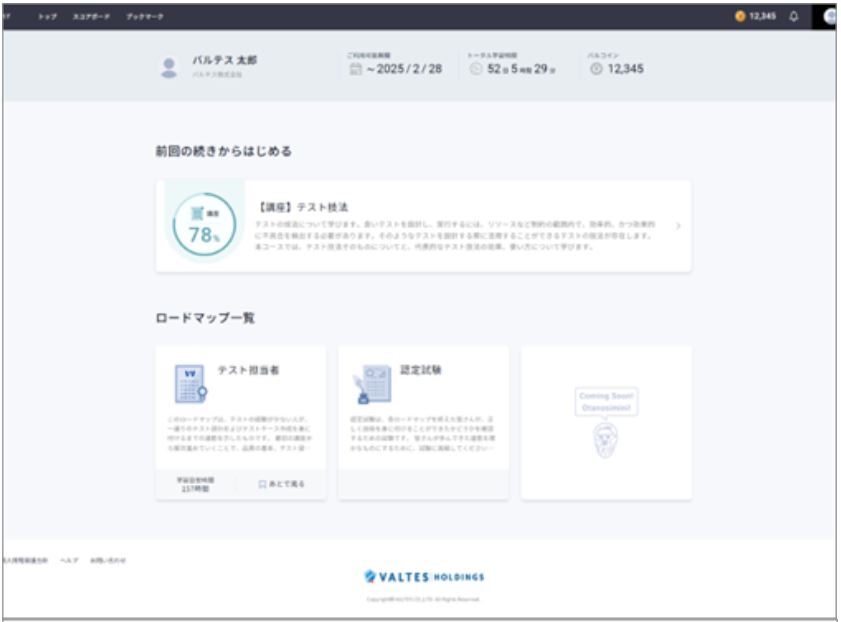The width and height of the screenshot is (841, 622).
Task: Click the lion mascot in Coming Soon card
Action: click(x=606, y=440)
